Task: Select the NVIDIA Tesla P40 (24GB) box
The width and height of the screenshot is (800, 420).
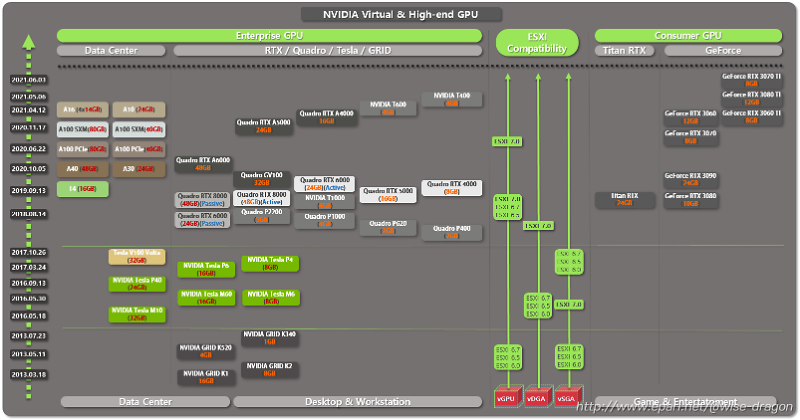Action: [137, 284]
